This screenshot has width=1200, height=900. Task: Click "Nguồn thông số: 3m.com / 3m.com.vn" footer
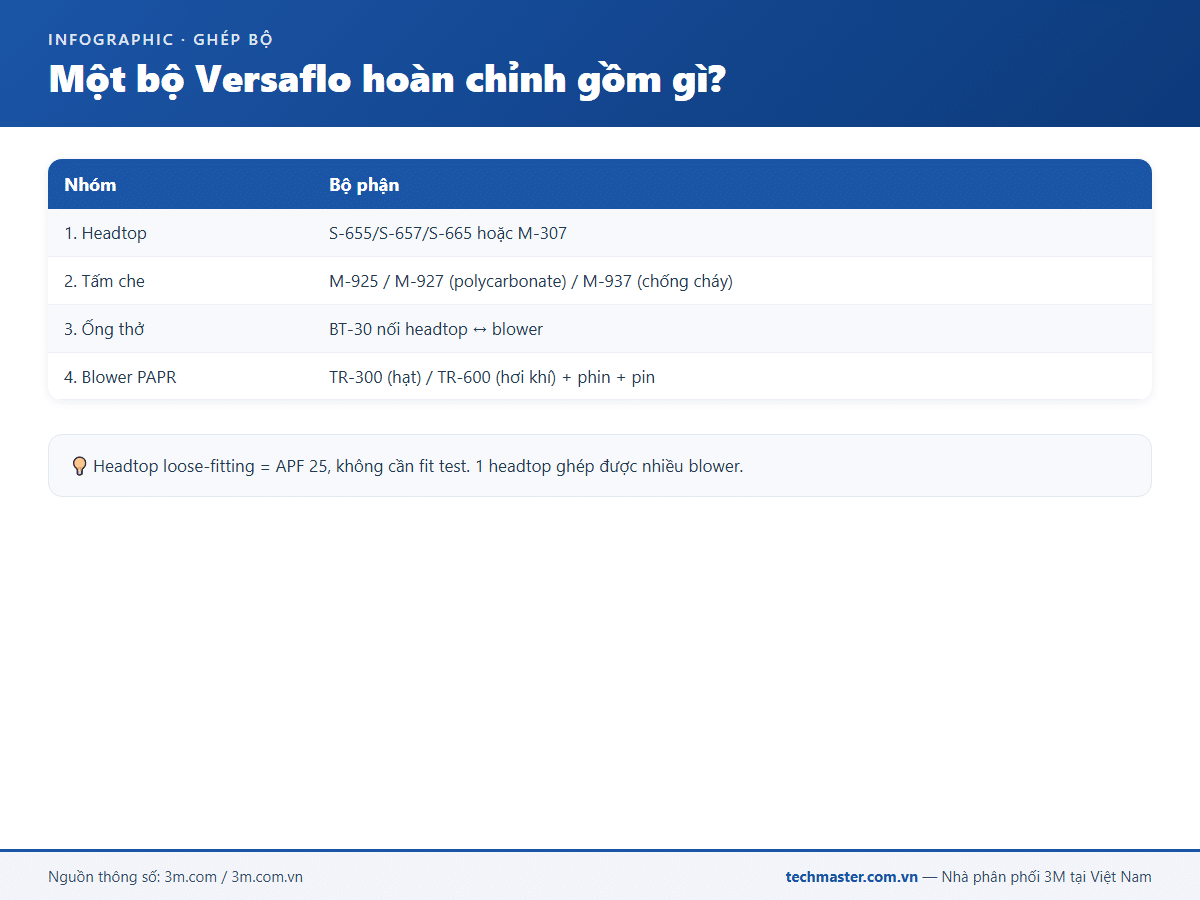pyautogui.click(x=175, y=877)
